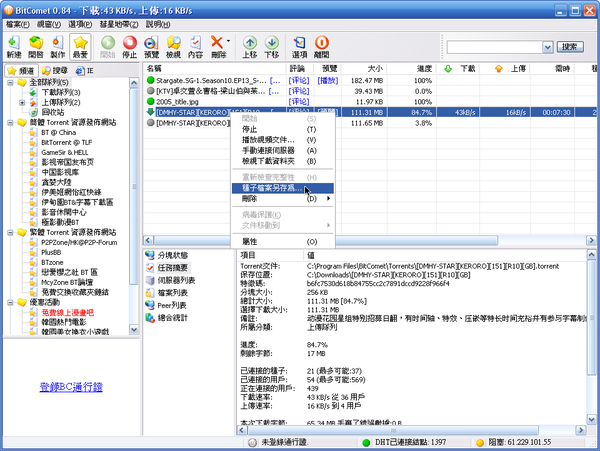Click the sidebar tree scroll-down arrow

point(134,329)
